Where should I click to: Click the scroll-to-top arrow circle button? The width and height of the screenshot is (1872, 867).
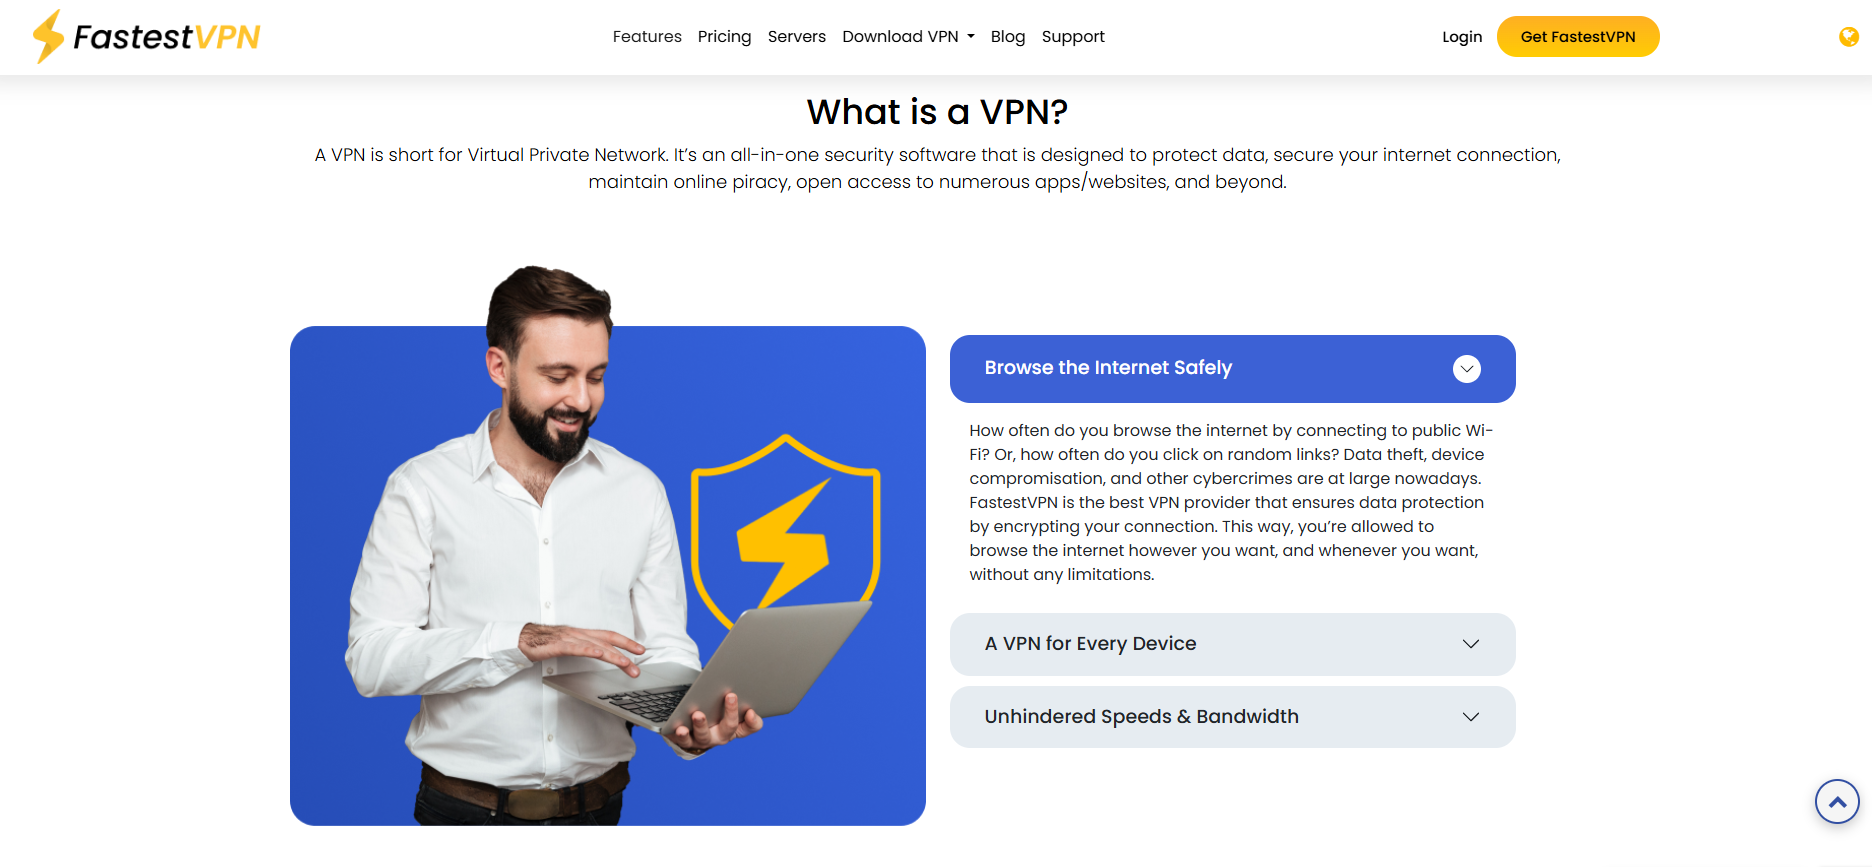pyautogui.click(x=1837, y=801)
